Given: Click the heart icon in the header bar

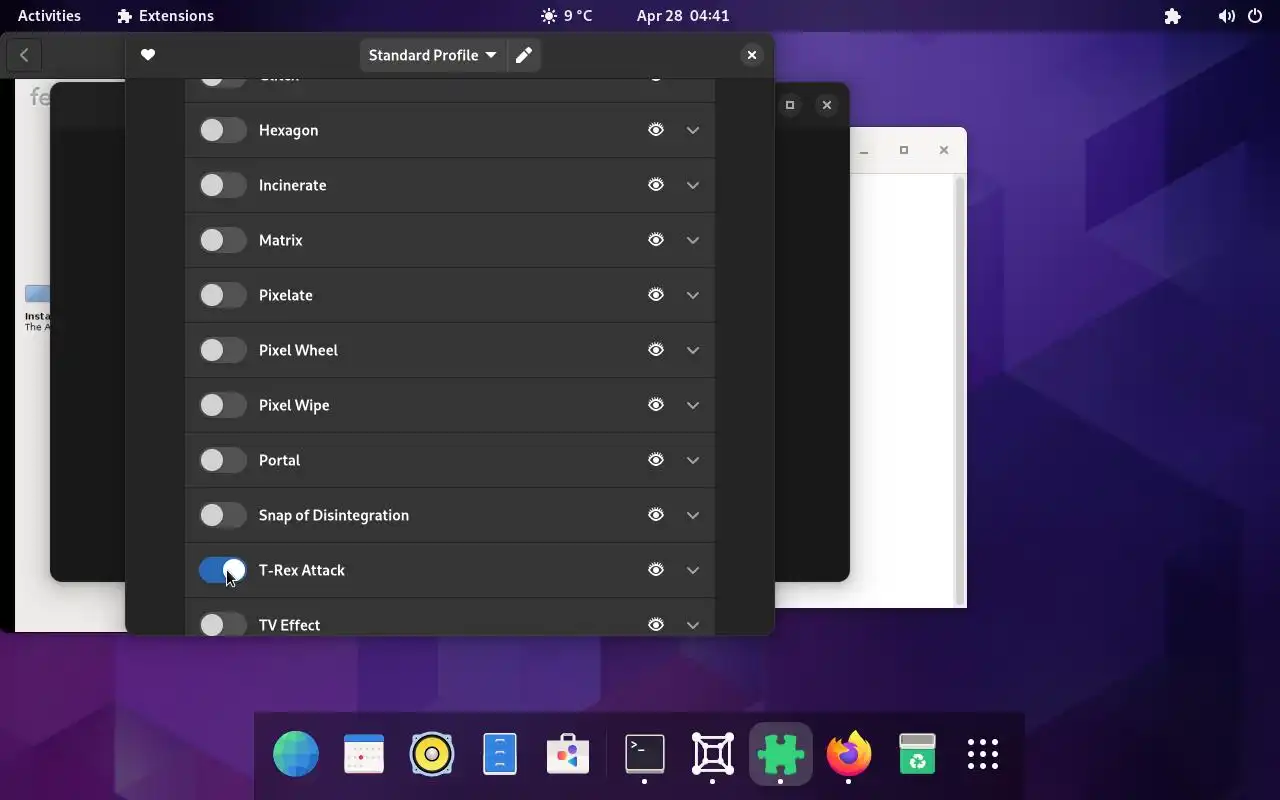Looking at the screenshot, I should 148,55.
